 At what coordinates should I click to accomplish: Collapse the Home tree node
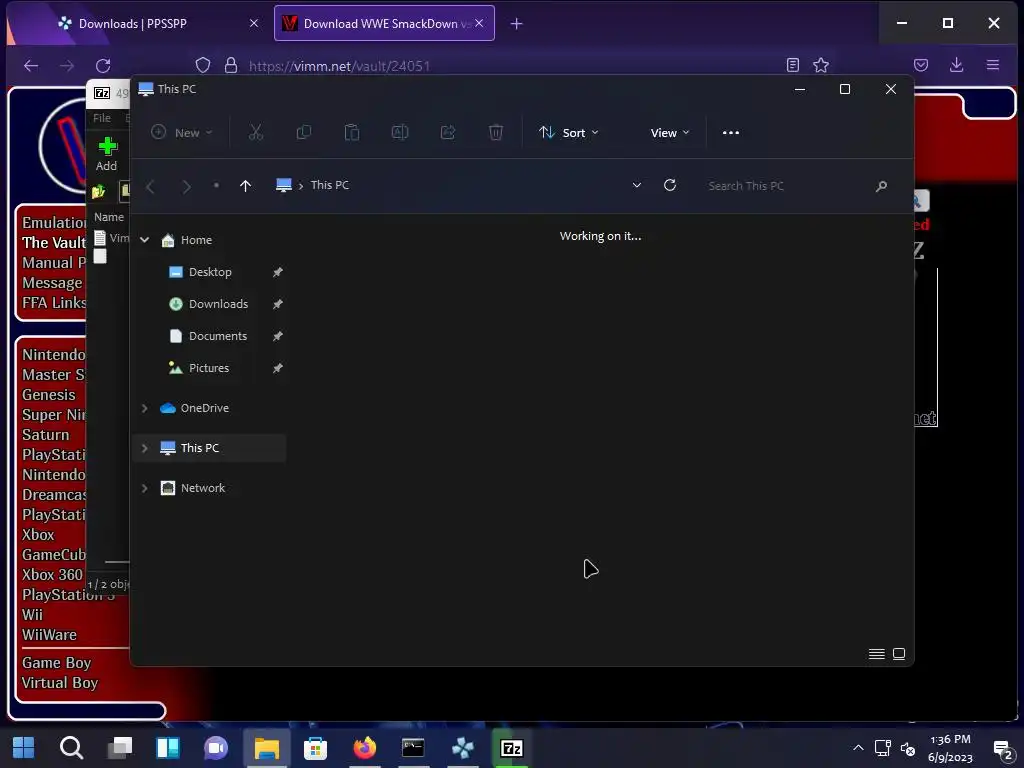coord(145,240)
